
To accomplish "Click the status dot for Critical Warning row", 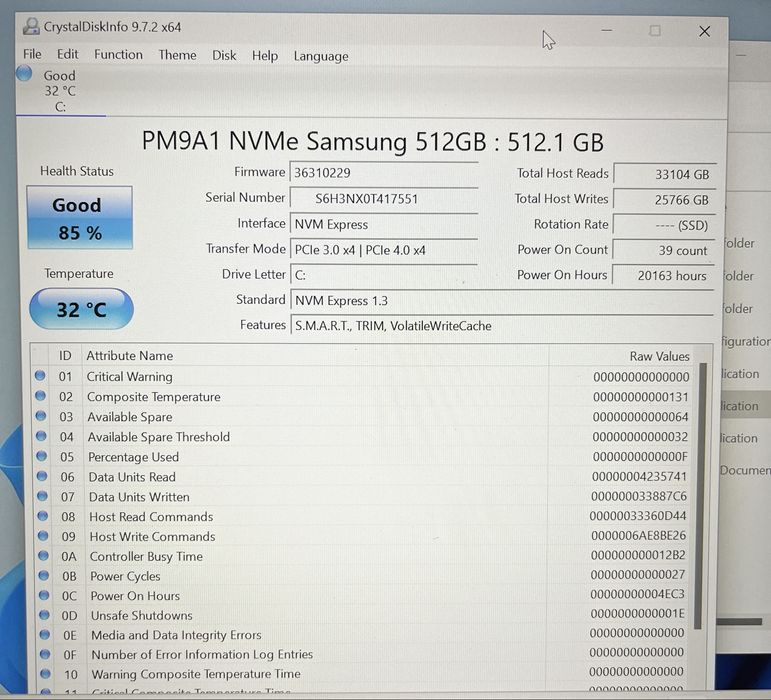I will coord(40,376).
